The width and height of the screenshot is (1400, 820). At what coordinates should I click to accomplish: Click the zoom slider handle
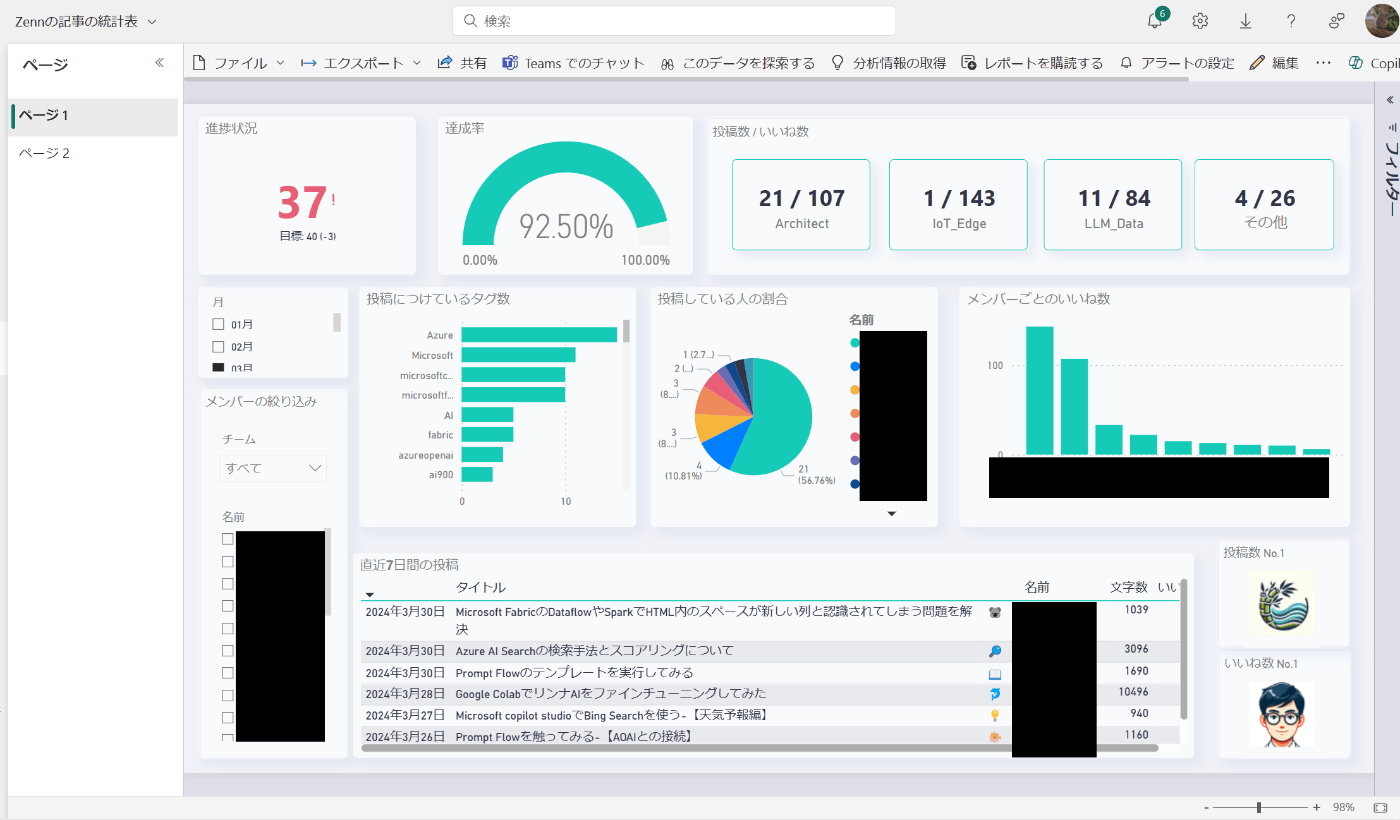click(1259, 807)
